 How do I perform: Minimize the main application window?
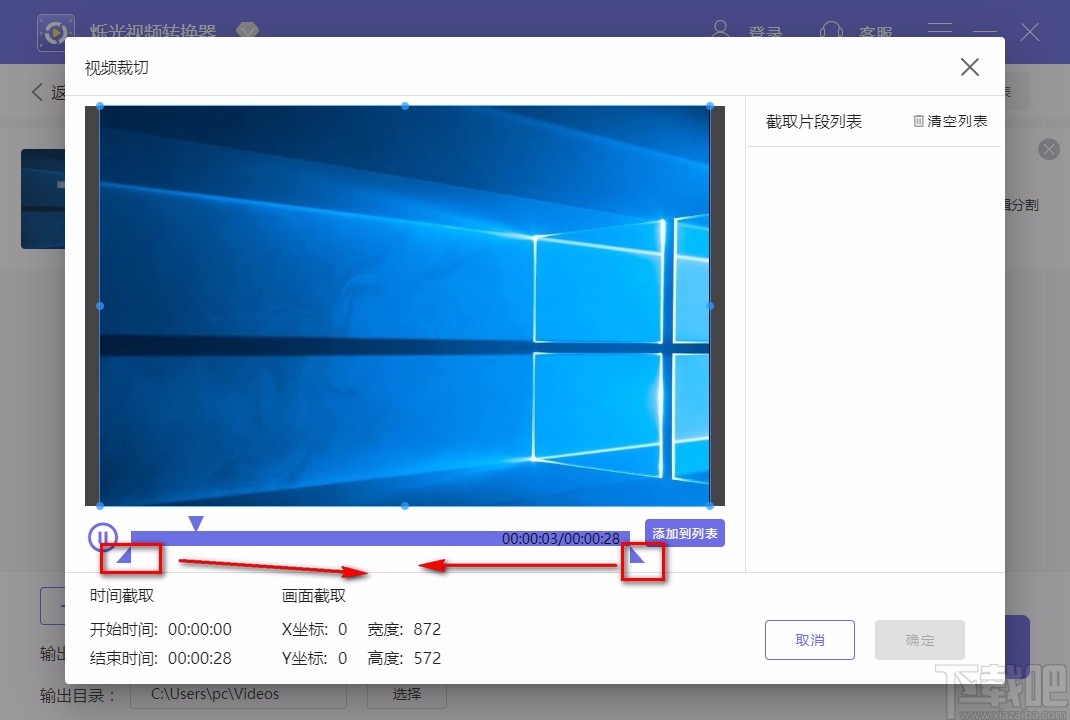pyautogui.click(x=985, y=31)
